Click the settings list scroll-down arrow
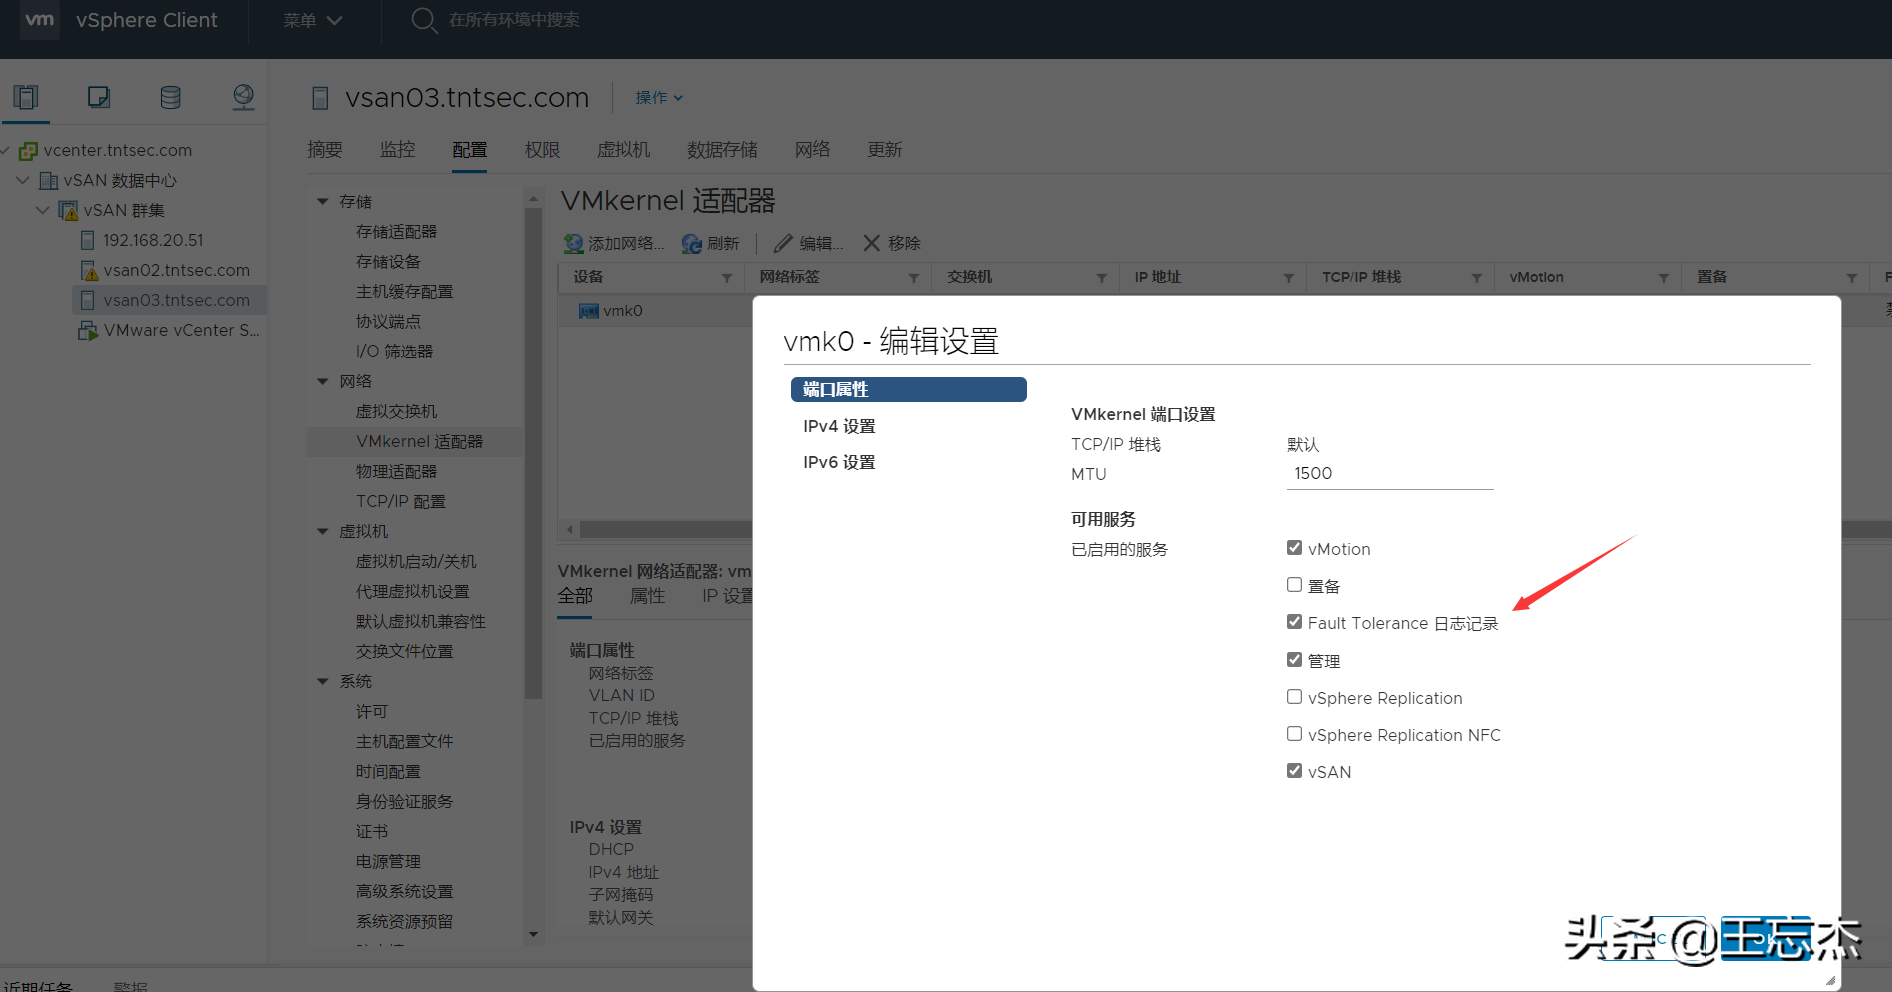This screenshot has width=1892, height=992. (533, 935)
